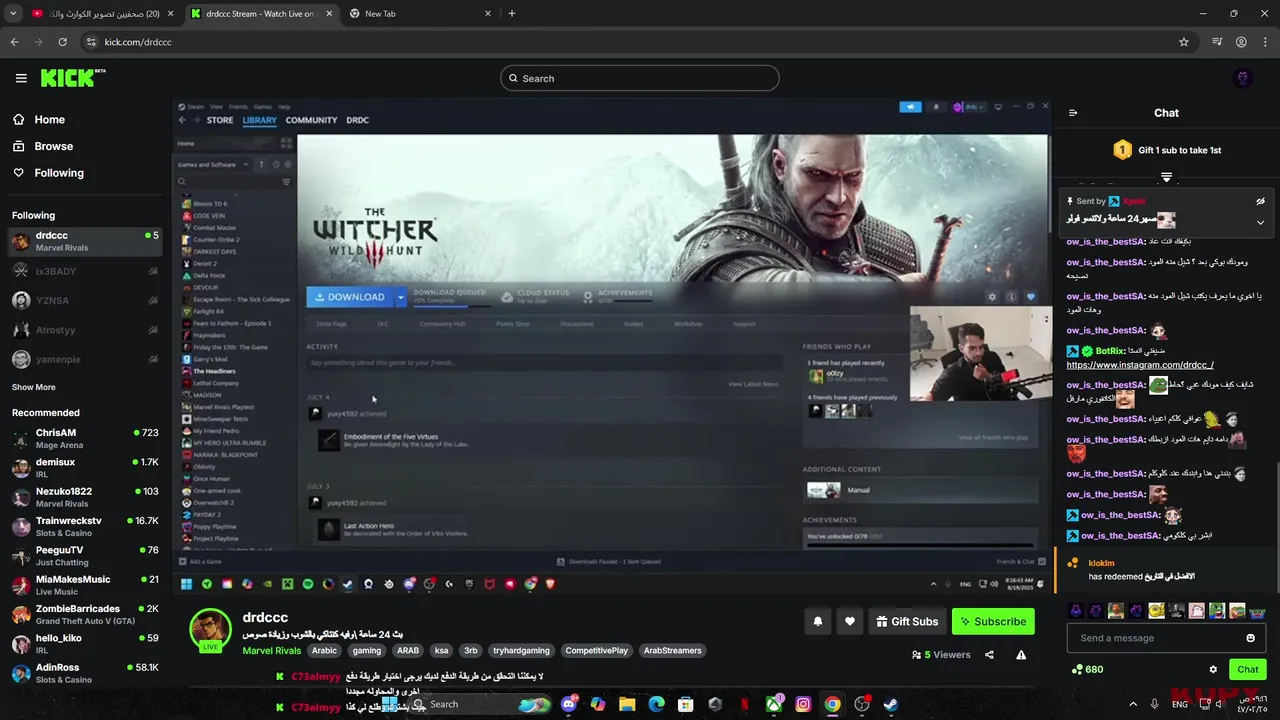The image size is (1280, 720).
Task: Open Instagram from the taskbar
Action: point(803,704)
